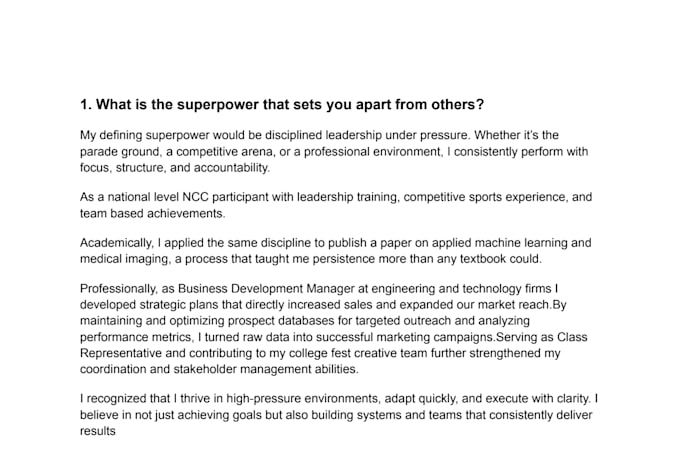Click the words 'parade ground' in first paragraph
Image resolution: width=680 pixels, height=459 pixels.
pyautogui.click(x=119, y=152)
